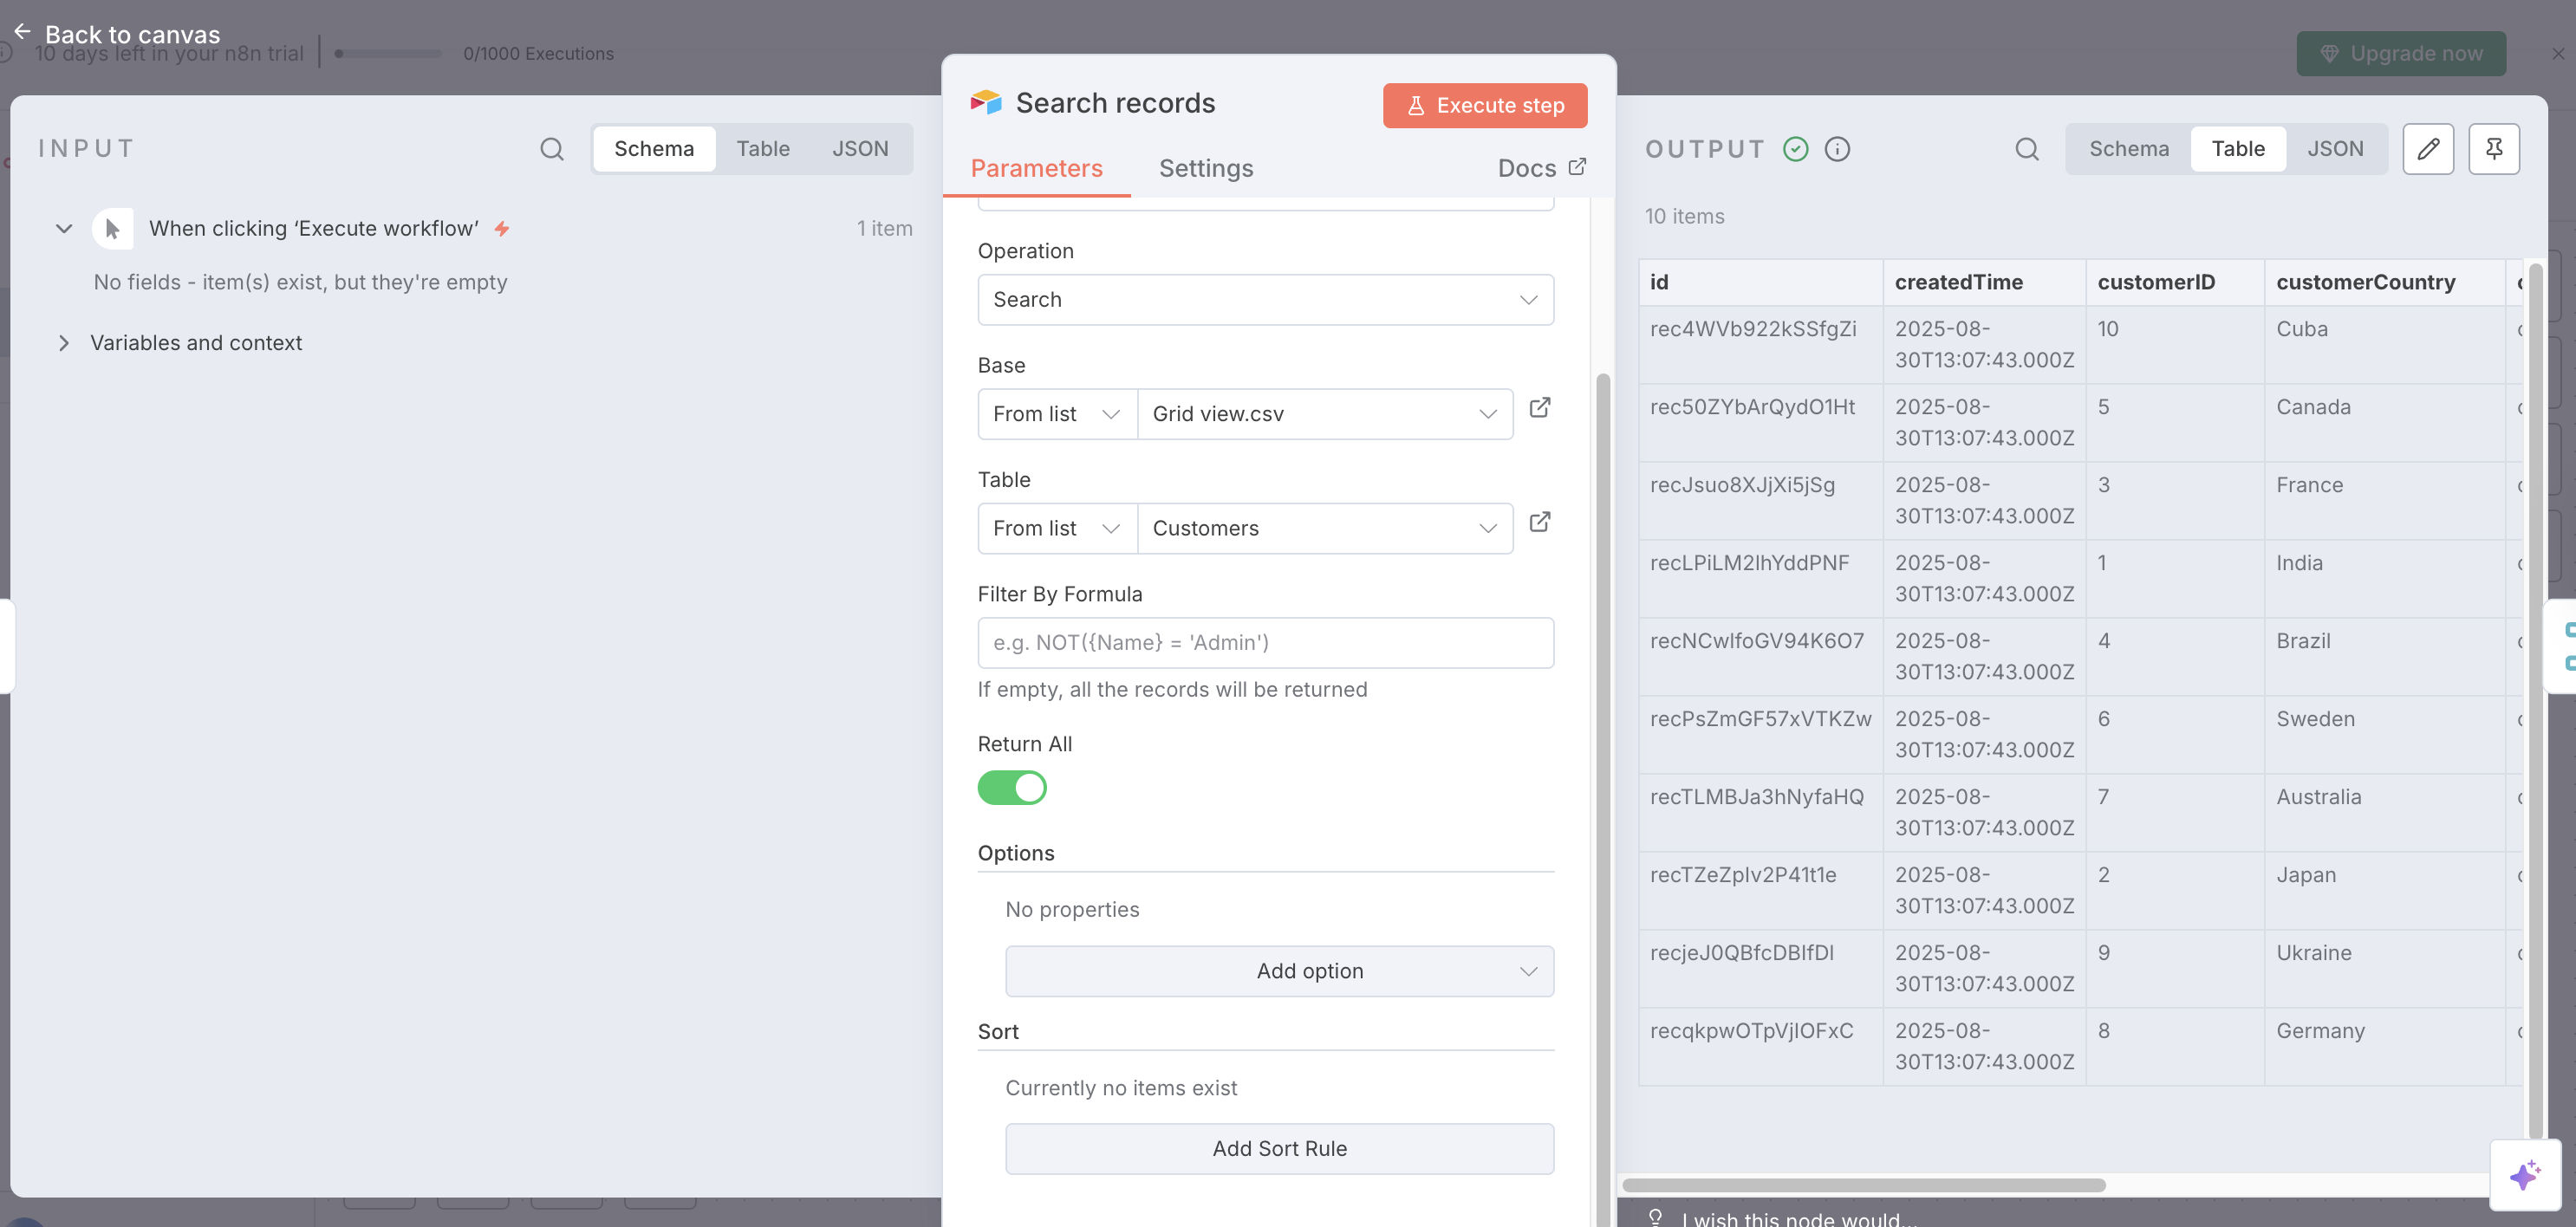The width and height of the screenshot is (2576, 1227).
Task: Open the Docs link
Action: tap(1540, 168)
